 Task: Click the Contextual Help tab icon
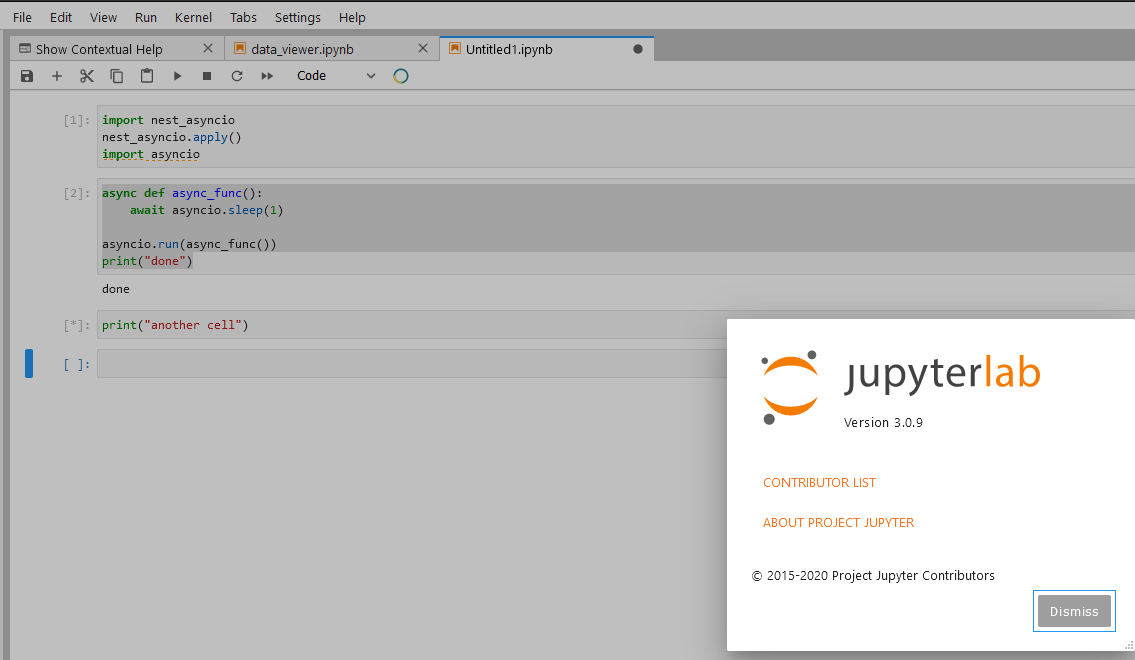25,48
